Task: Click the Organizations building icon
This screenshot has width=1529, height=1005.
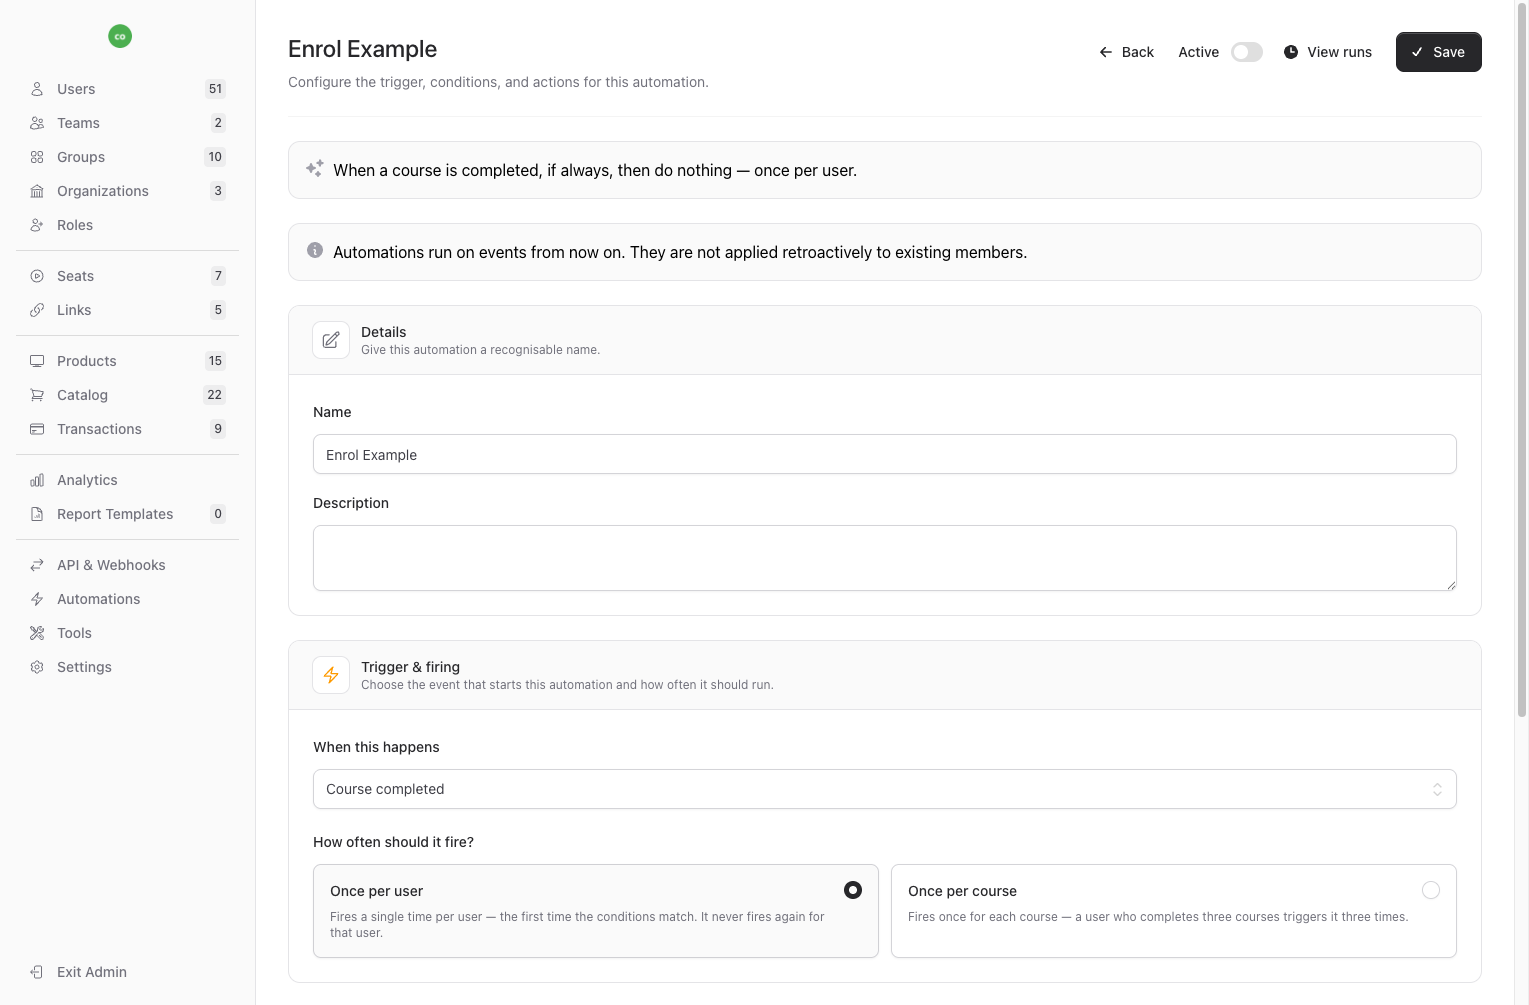Action: 37,191
